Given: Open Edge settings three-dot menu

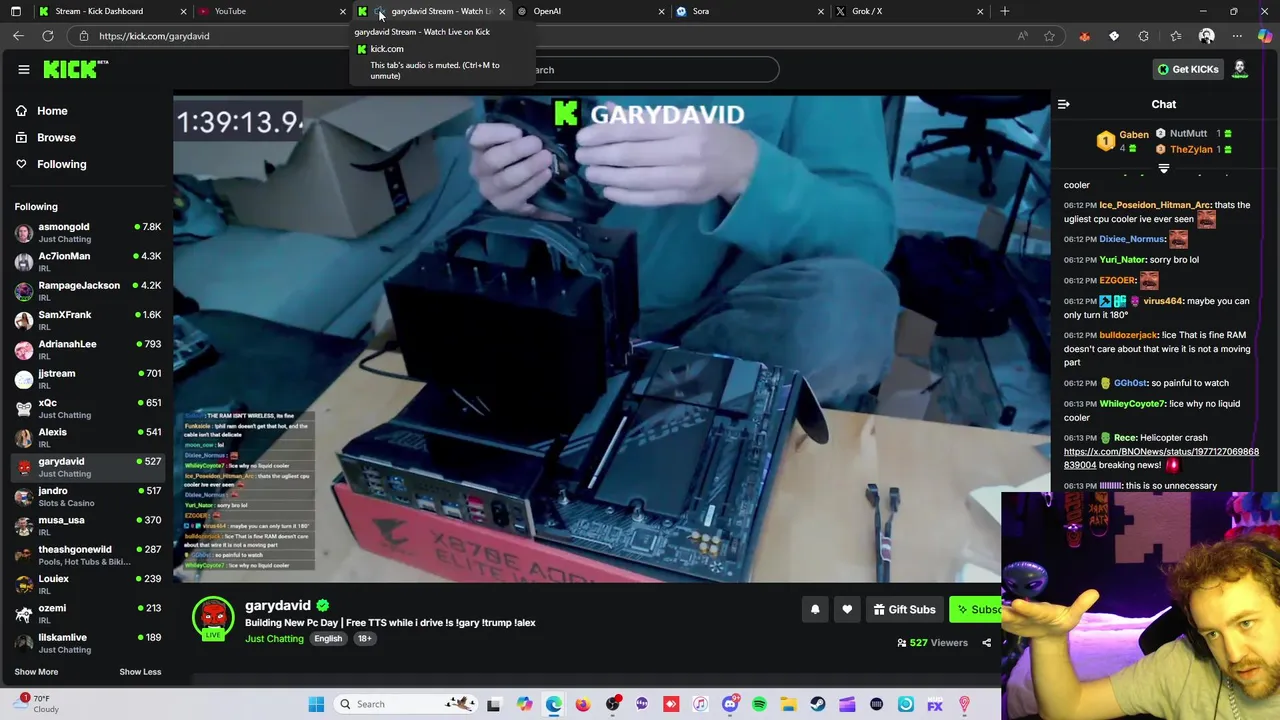Looking at the screenshot, I should [x=1237, y=36].
